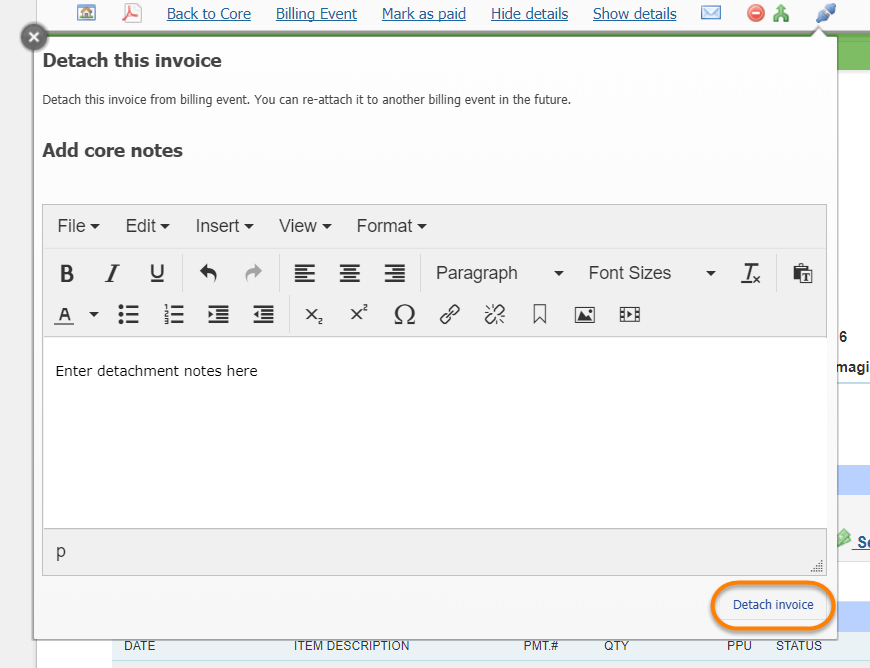Follow the Back to Core link
Image resolution: width=870 pixels, height=668 pixels.
(209, 14)
